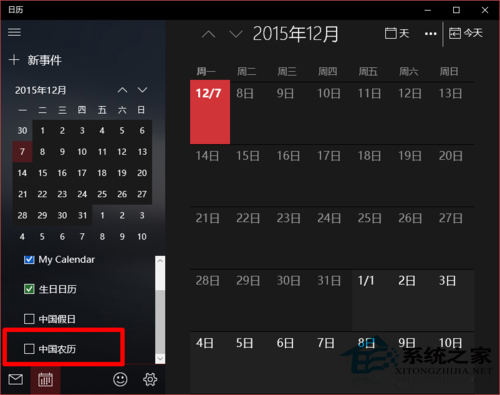This screenshot has width=500, height=395.
Task: Open feedback smiley icon
Action: 120,379
